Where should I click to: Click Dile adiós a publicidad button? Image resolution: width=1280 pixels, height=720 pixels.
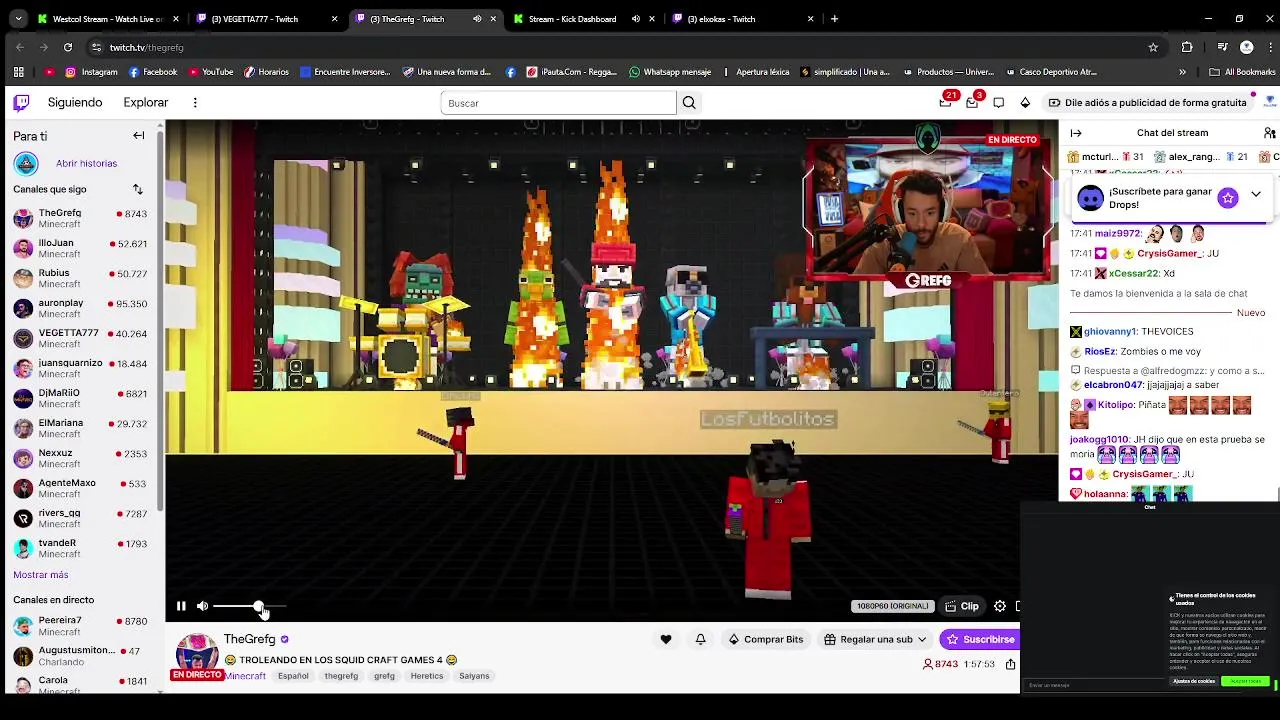pyautogui.click(x=1147, y=102)
